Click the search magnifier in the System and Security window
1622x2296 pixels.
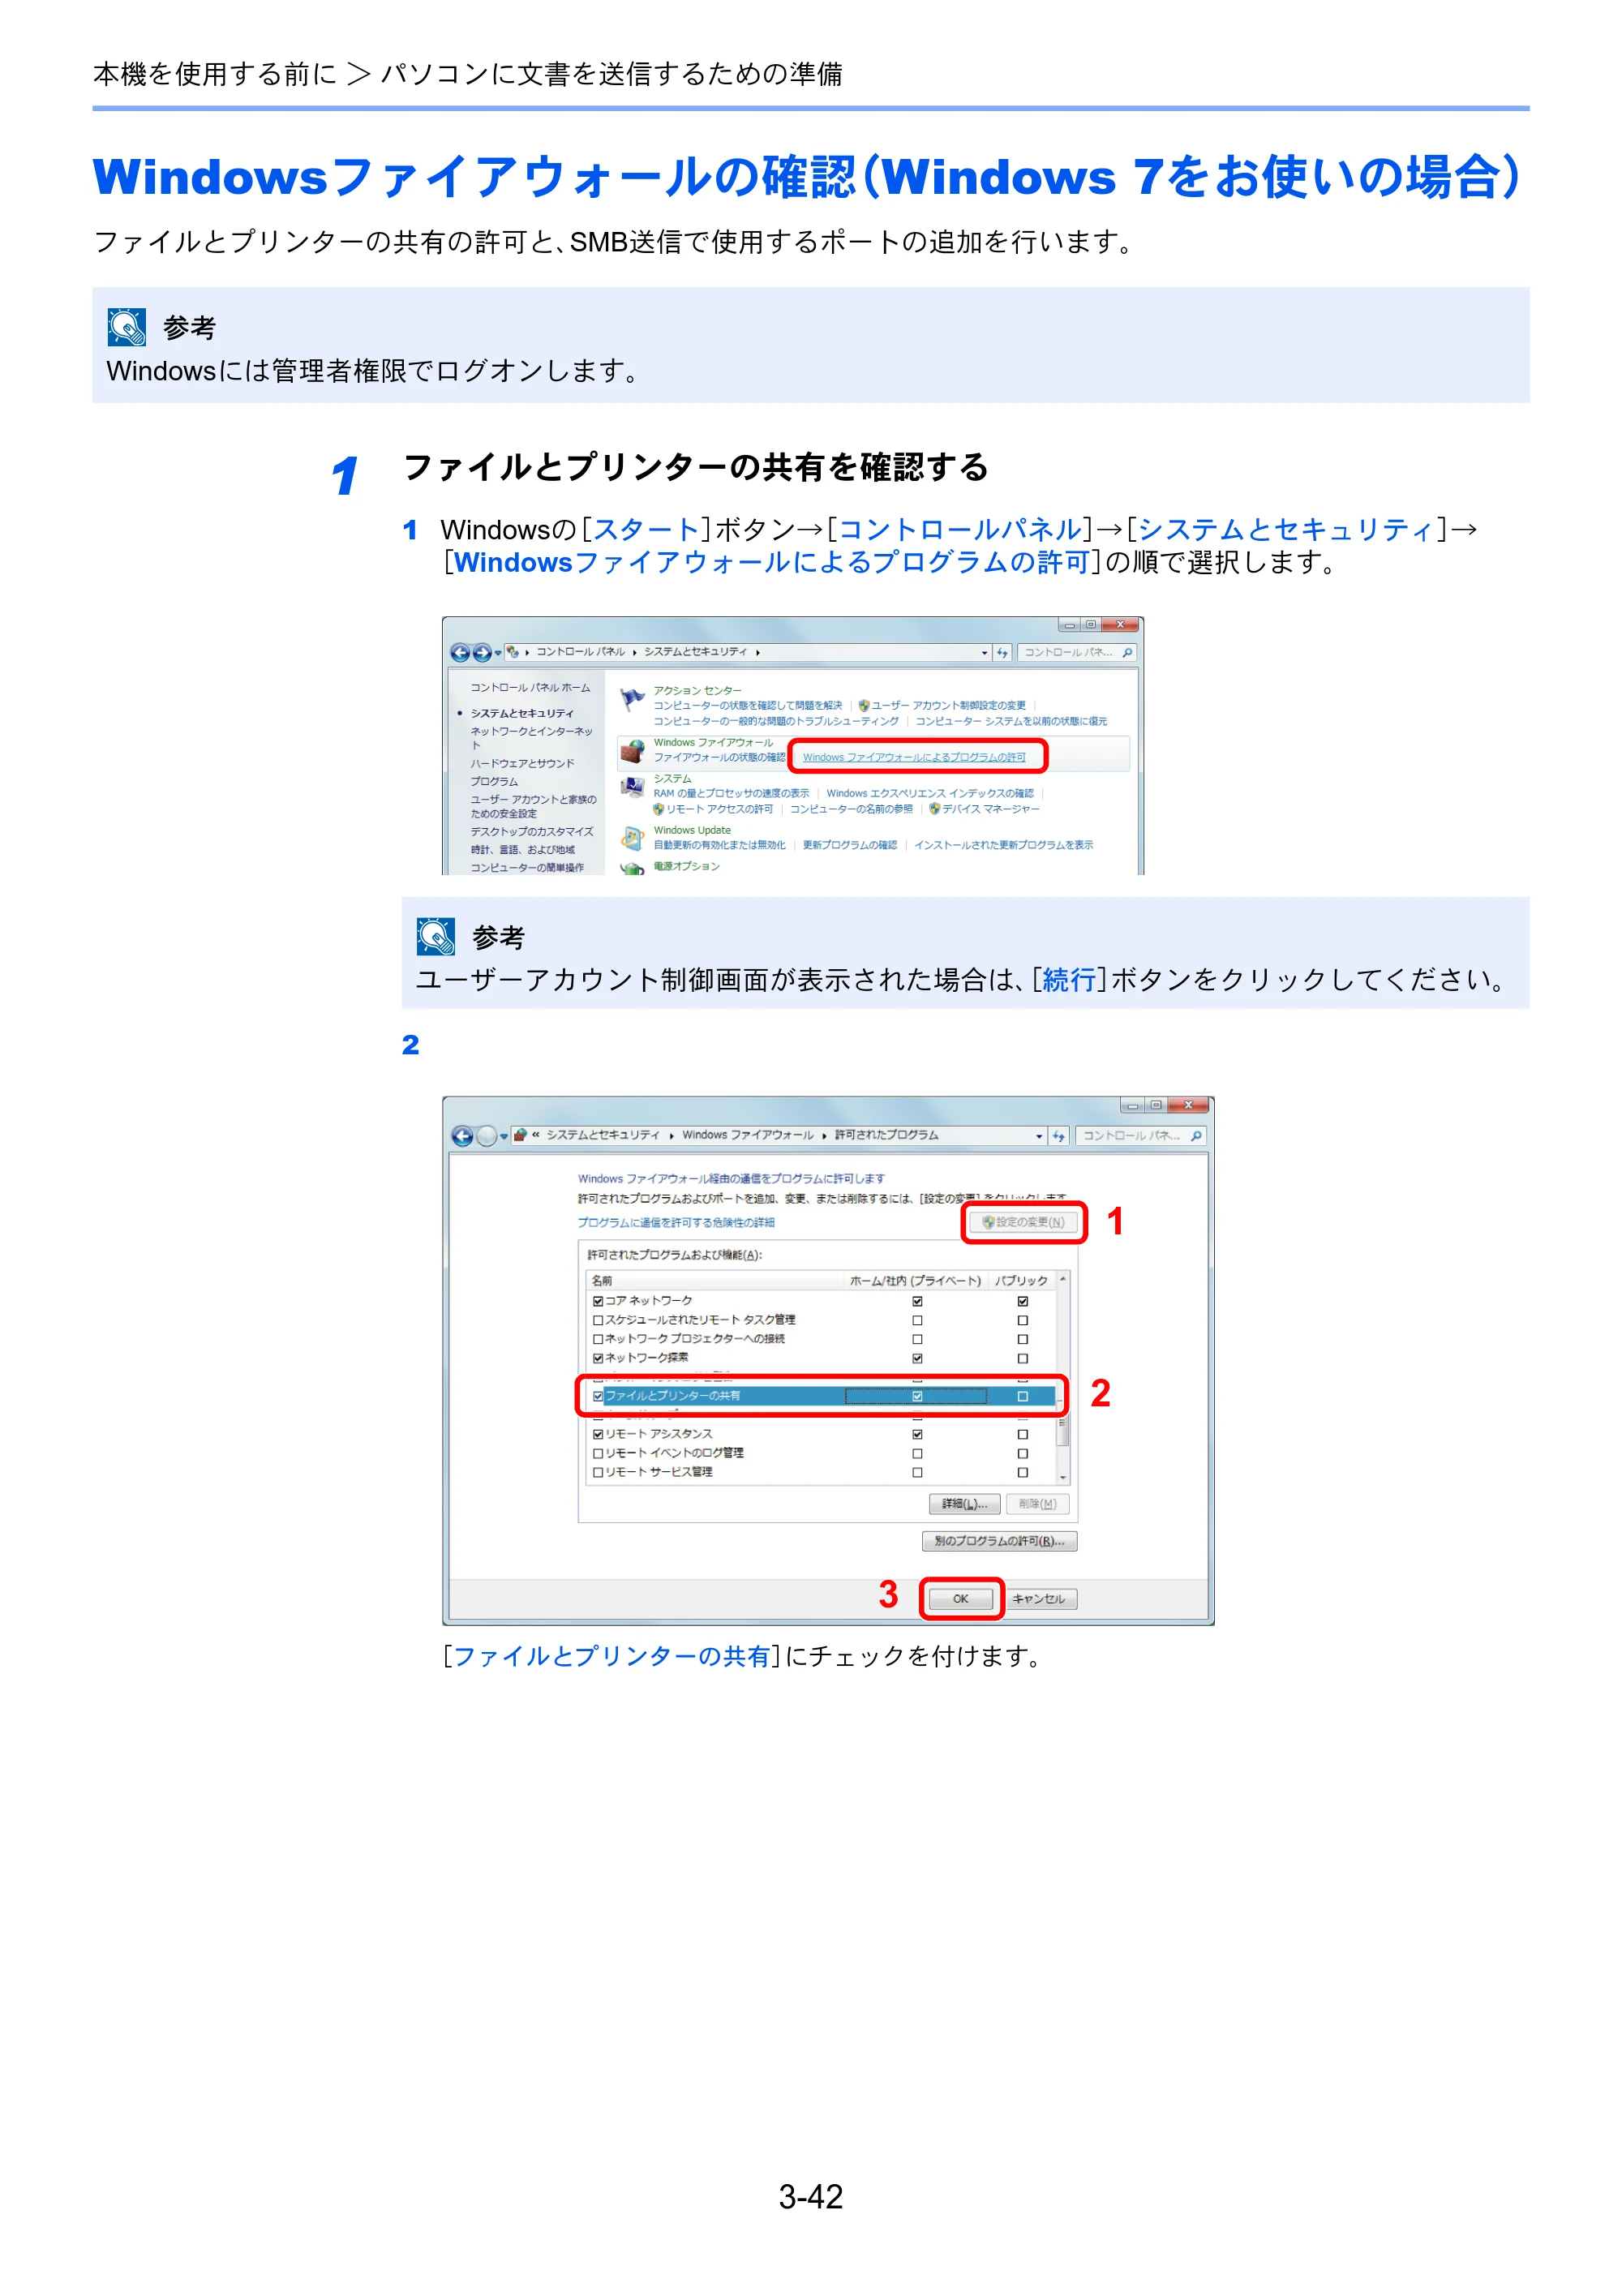[1127, 653]
